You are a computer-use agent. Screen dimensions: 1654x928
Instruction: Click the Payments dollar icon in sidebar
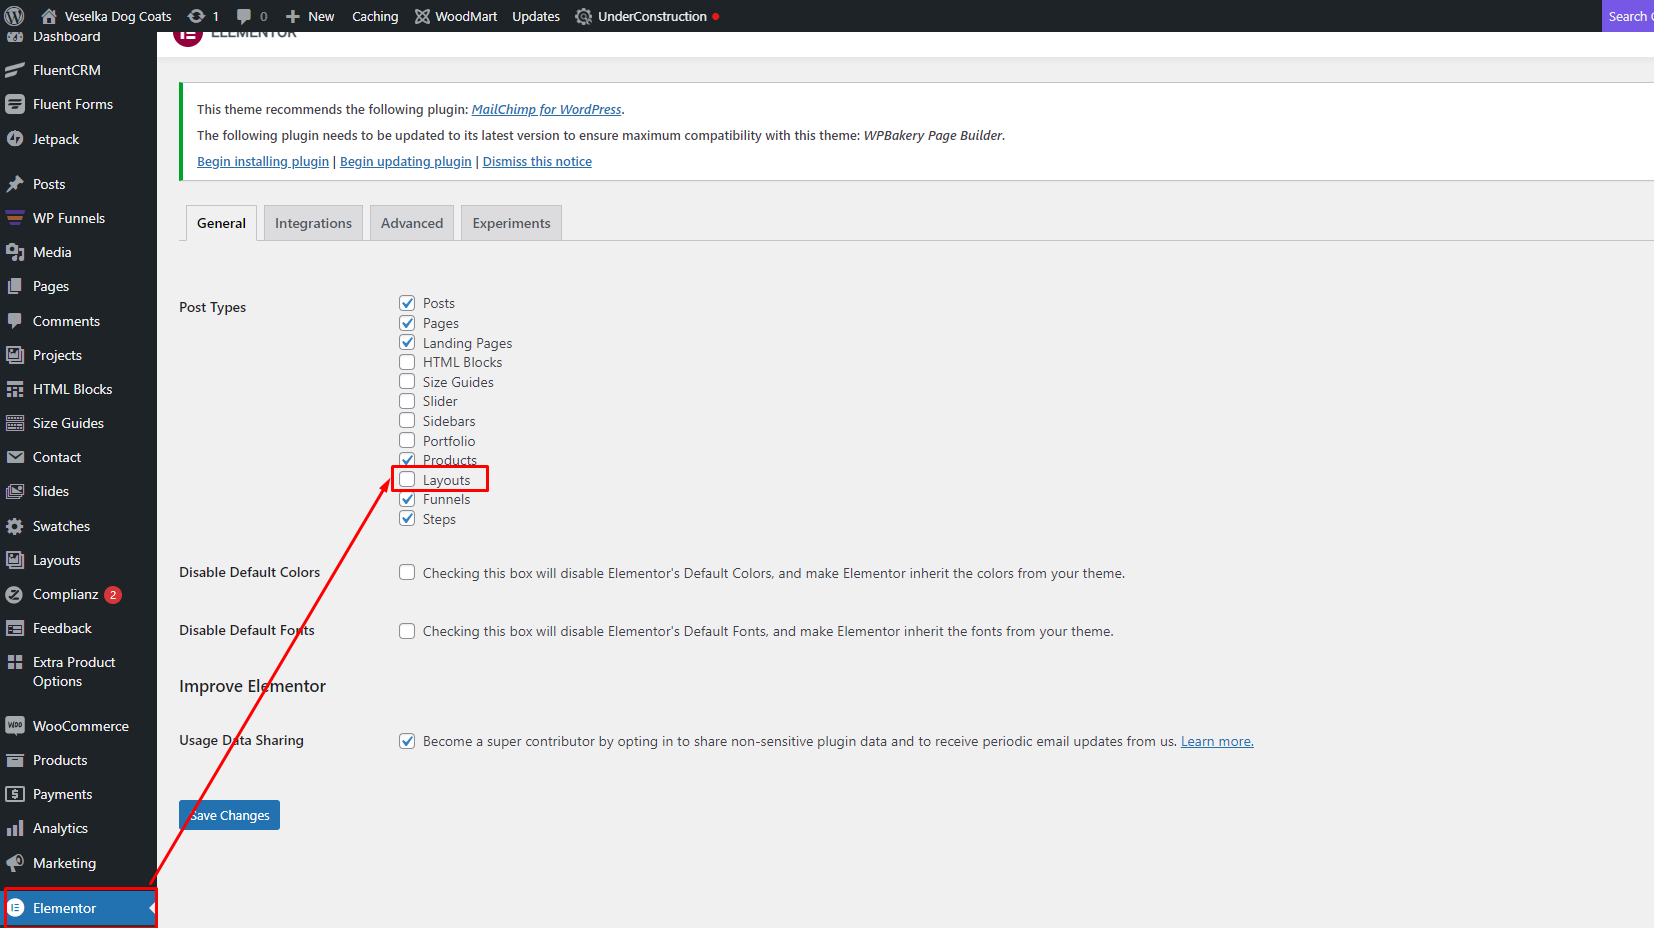click(15, 794)
